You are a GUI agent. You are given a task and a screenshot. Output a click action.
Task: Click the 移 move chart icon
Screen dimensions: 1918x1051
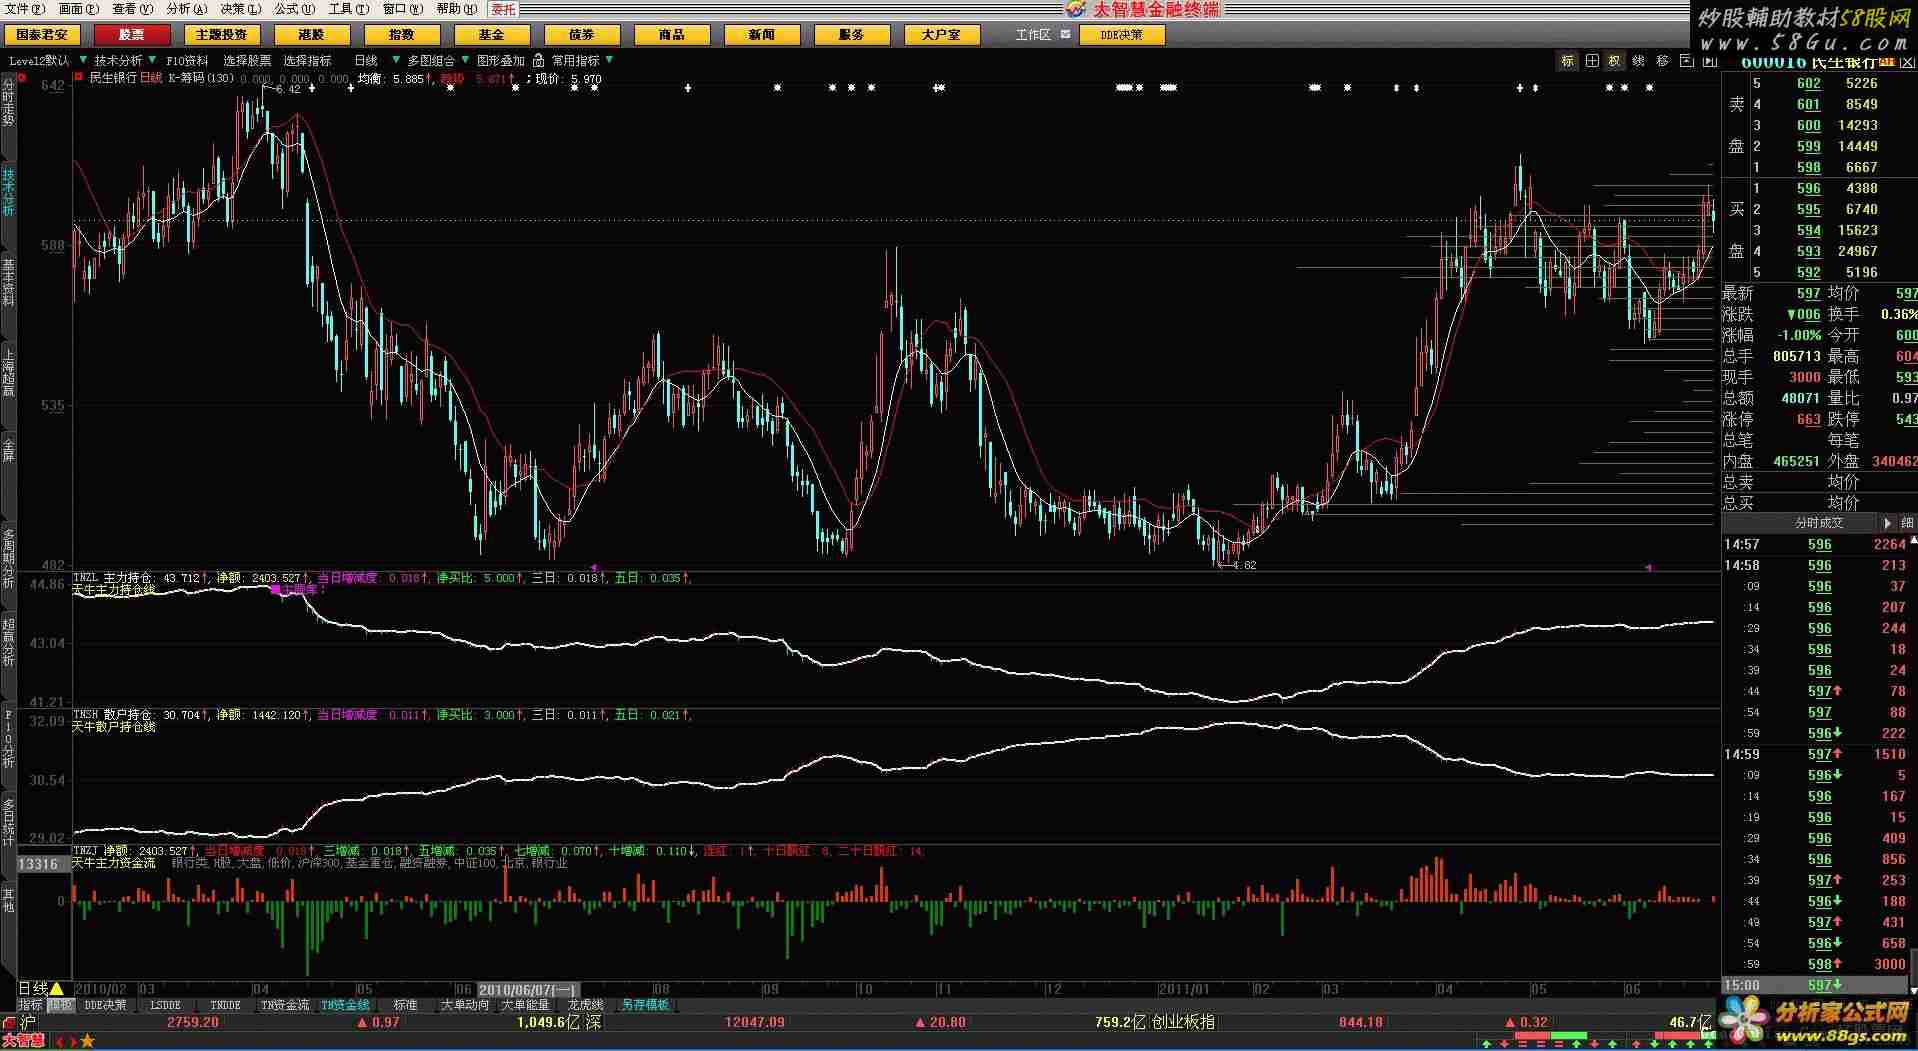[1662, 61]
